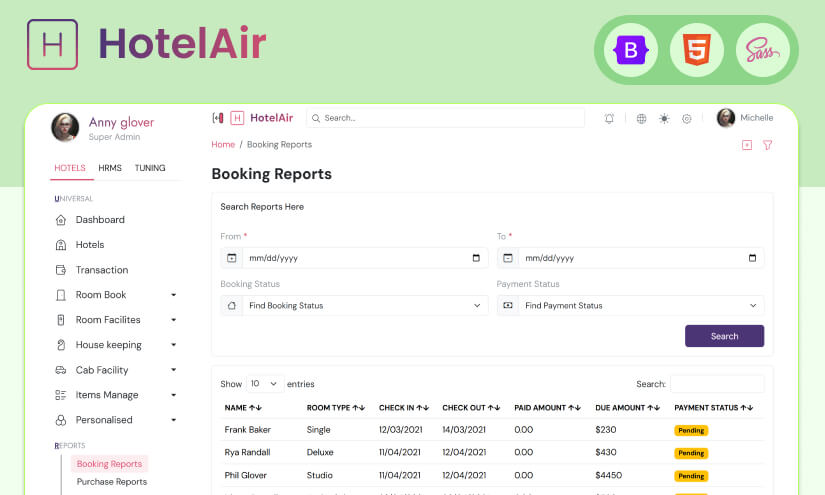Open the Find Booking Status dropdown
This screenshot has height=495, width=825.
point(365,306)
